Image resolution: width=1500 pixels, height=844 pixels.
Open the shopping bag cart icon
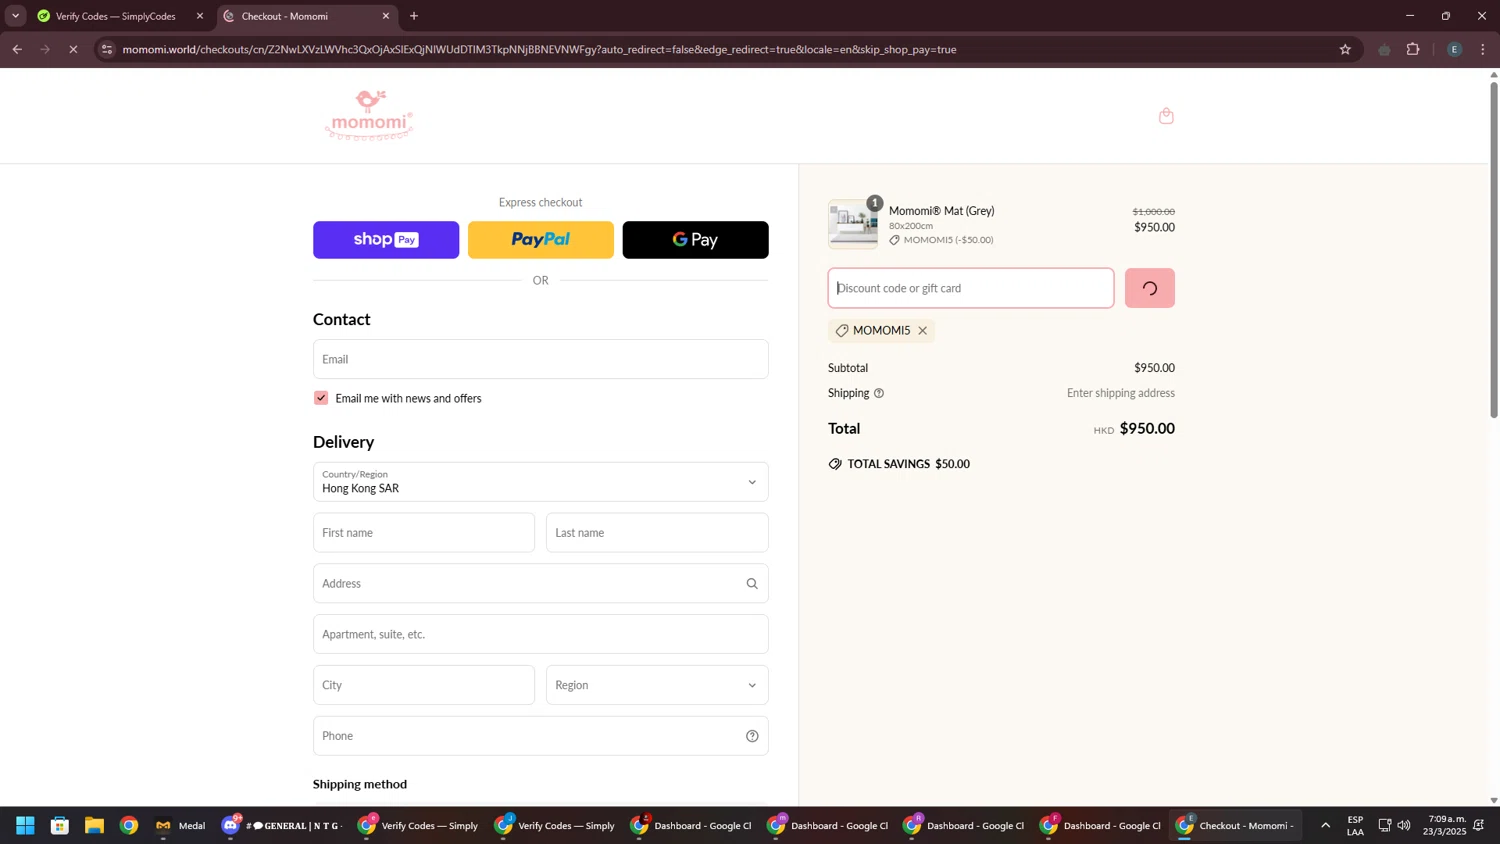click(1166, 116)
